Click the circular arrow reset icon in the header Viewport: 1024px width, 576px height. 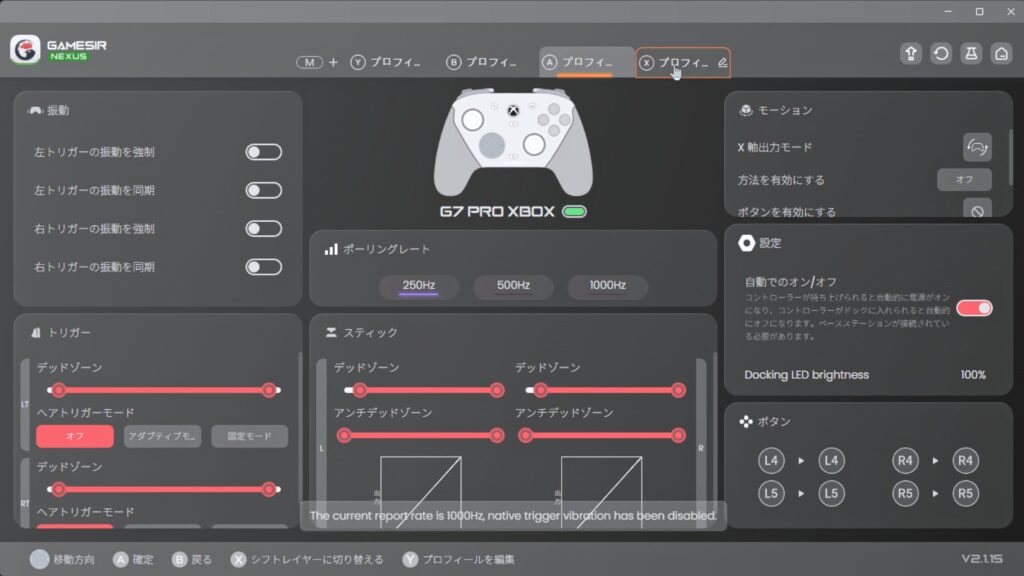point(941,54)
